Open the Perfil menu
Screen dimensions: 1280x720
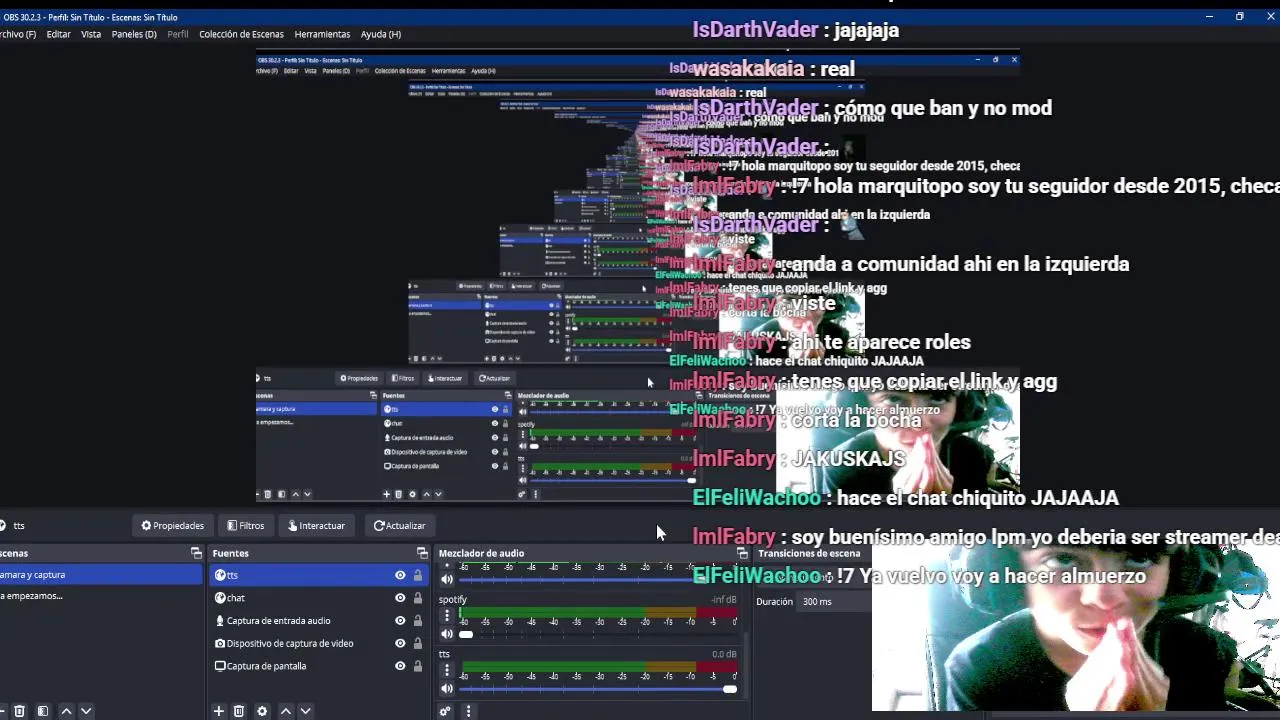[178, 34]
